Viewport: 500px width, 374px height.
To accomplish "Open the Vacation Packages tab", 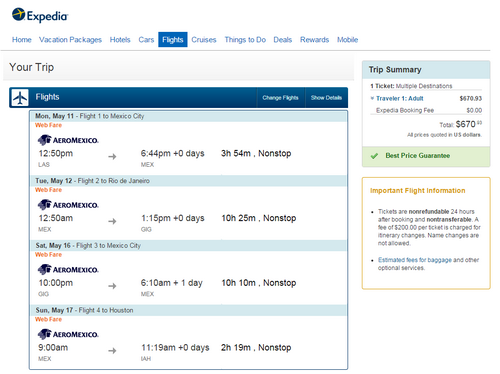I will point(70,40).
